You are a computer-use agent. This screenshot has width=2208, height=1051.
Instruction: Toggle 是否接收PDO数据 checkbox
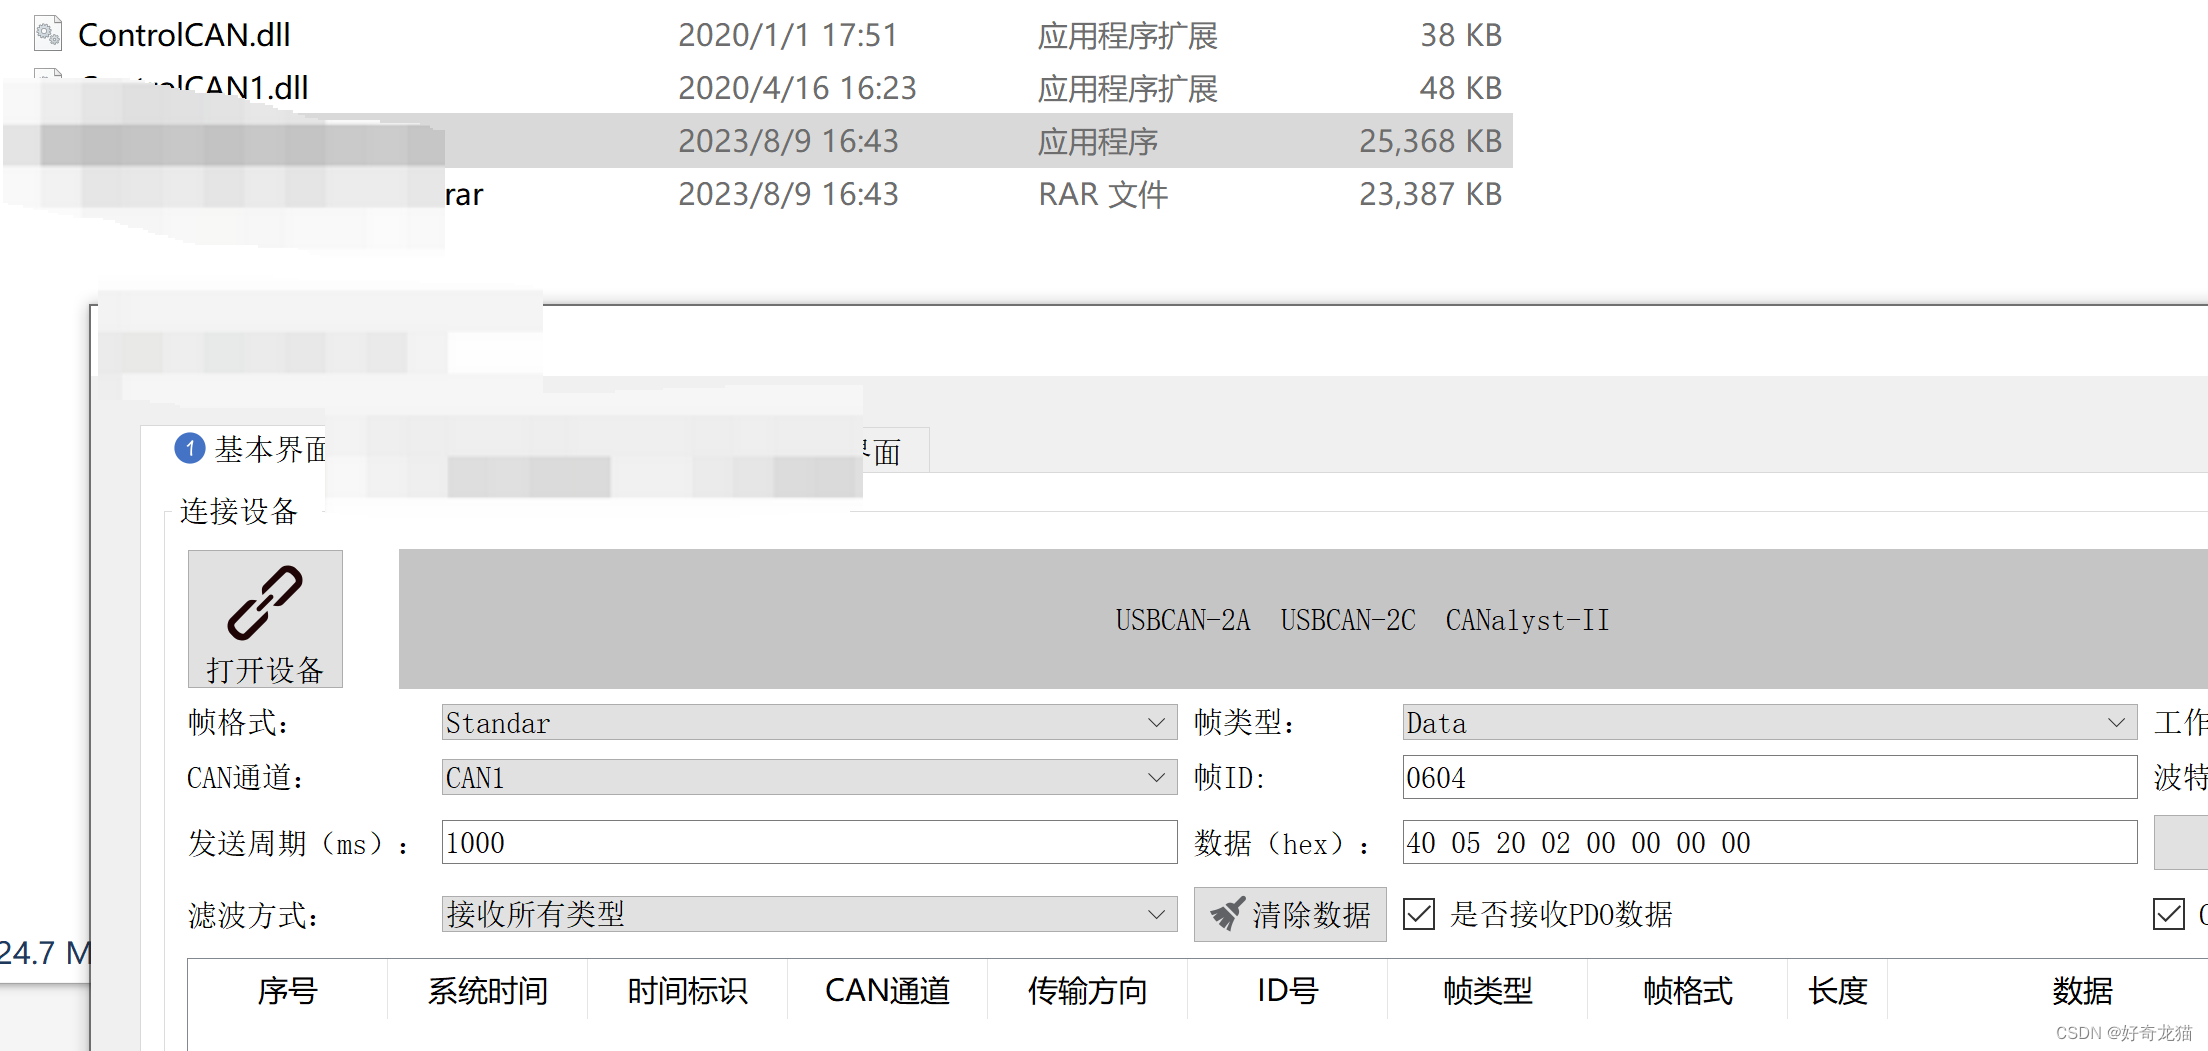tap(1419, 914)
